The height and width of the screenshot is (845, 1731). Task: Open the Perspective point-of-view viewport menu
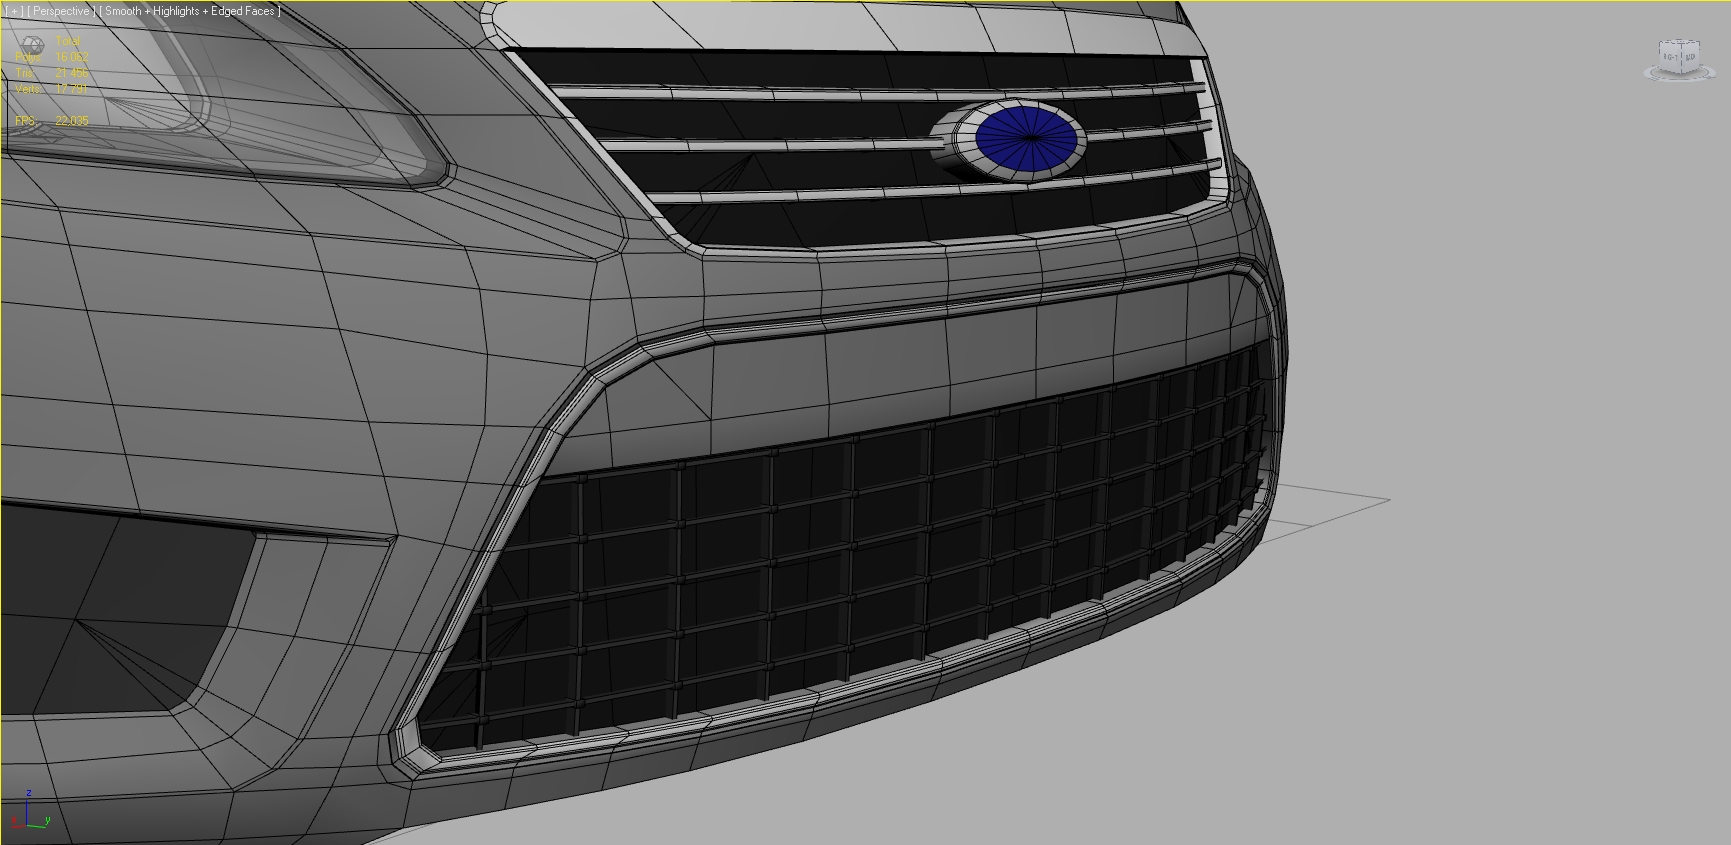tap(61, 11)
